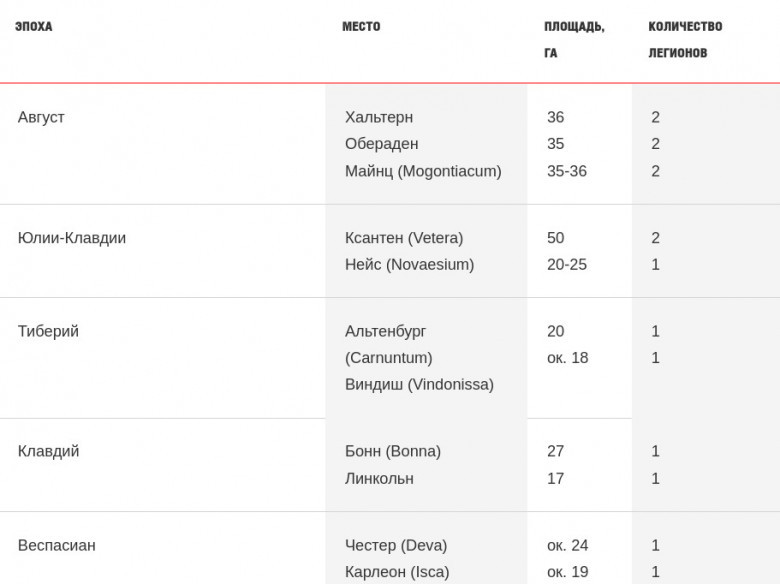Click Нейс (Novaesium) place entry
Viewport: 780px width, 584px height.
[409, 264]
